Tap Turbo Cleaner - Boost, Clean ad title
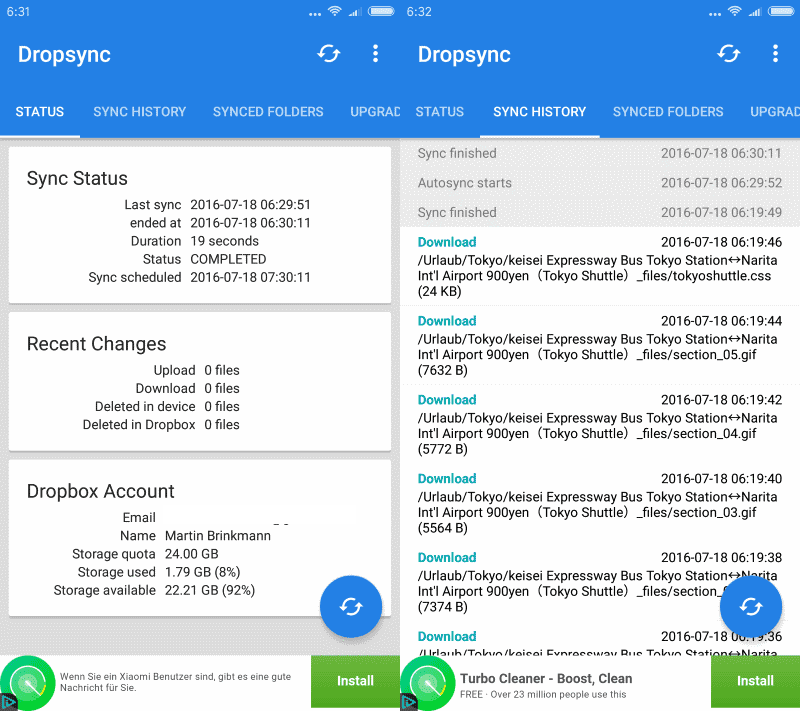 (546, 678)
